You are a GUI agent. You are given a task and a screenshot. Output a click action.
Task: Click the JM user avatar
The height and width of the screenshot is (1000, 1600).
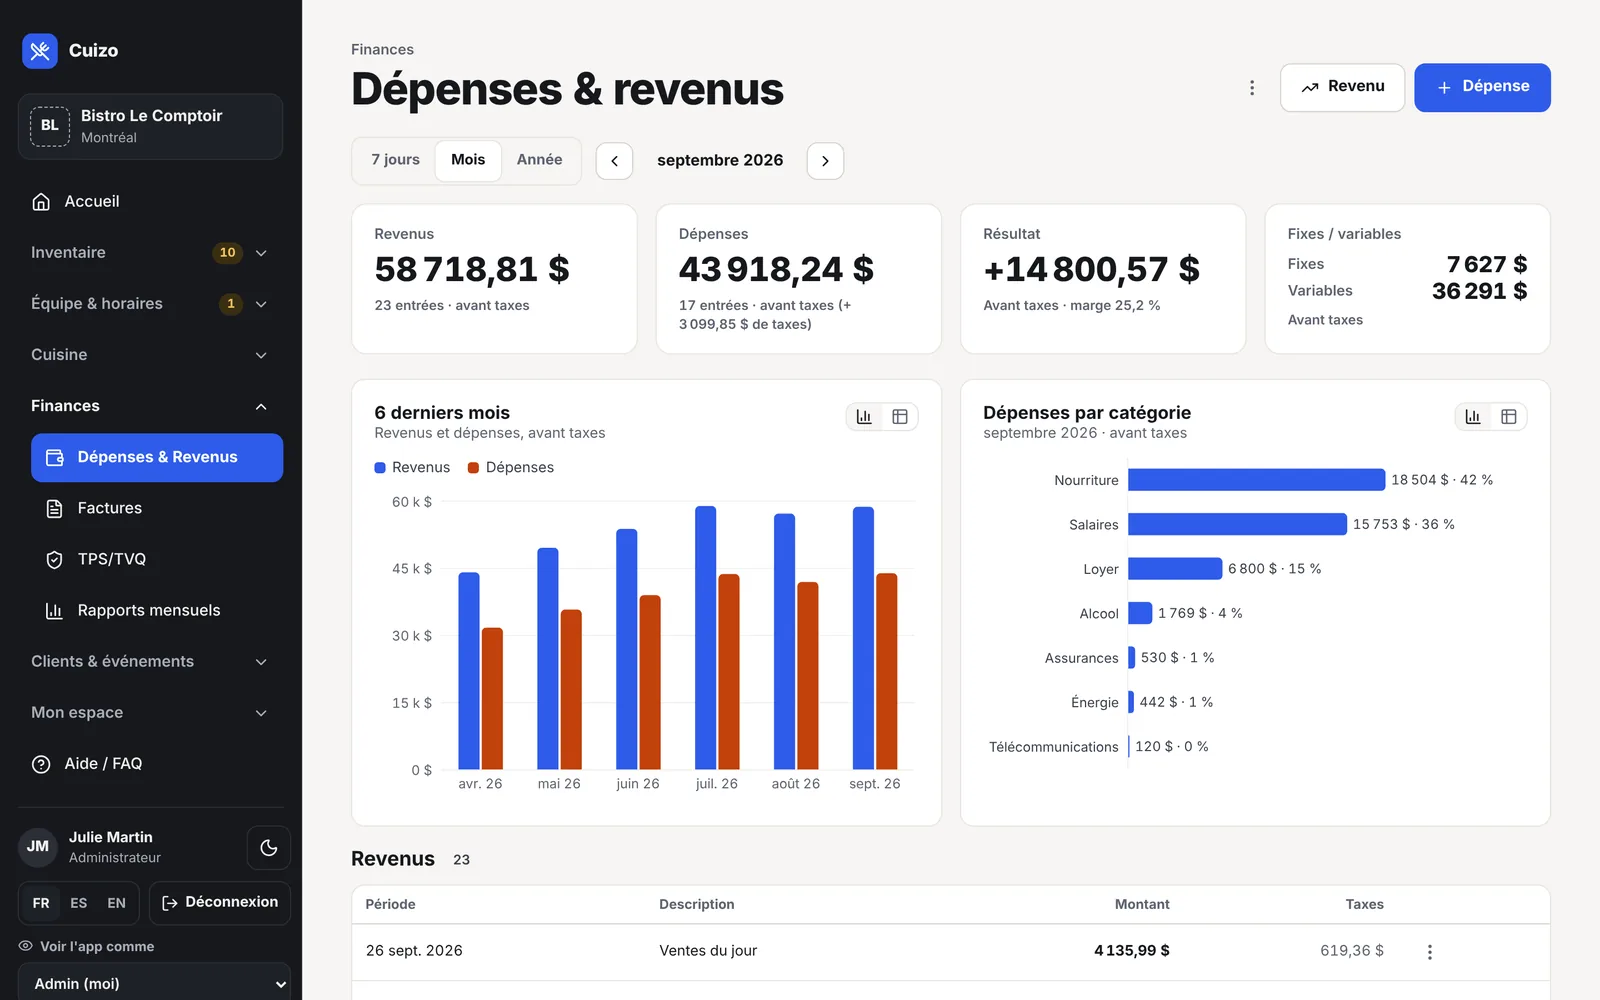(x=38, y=847)
